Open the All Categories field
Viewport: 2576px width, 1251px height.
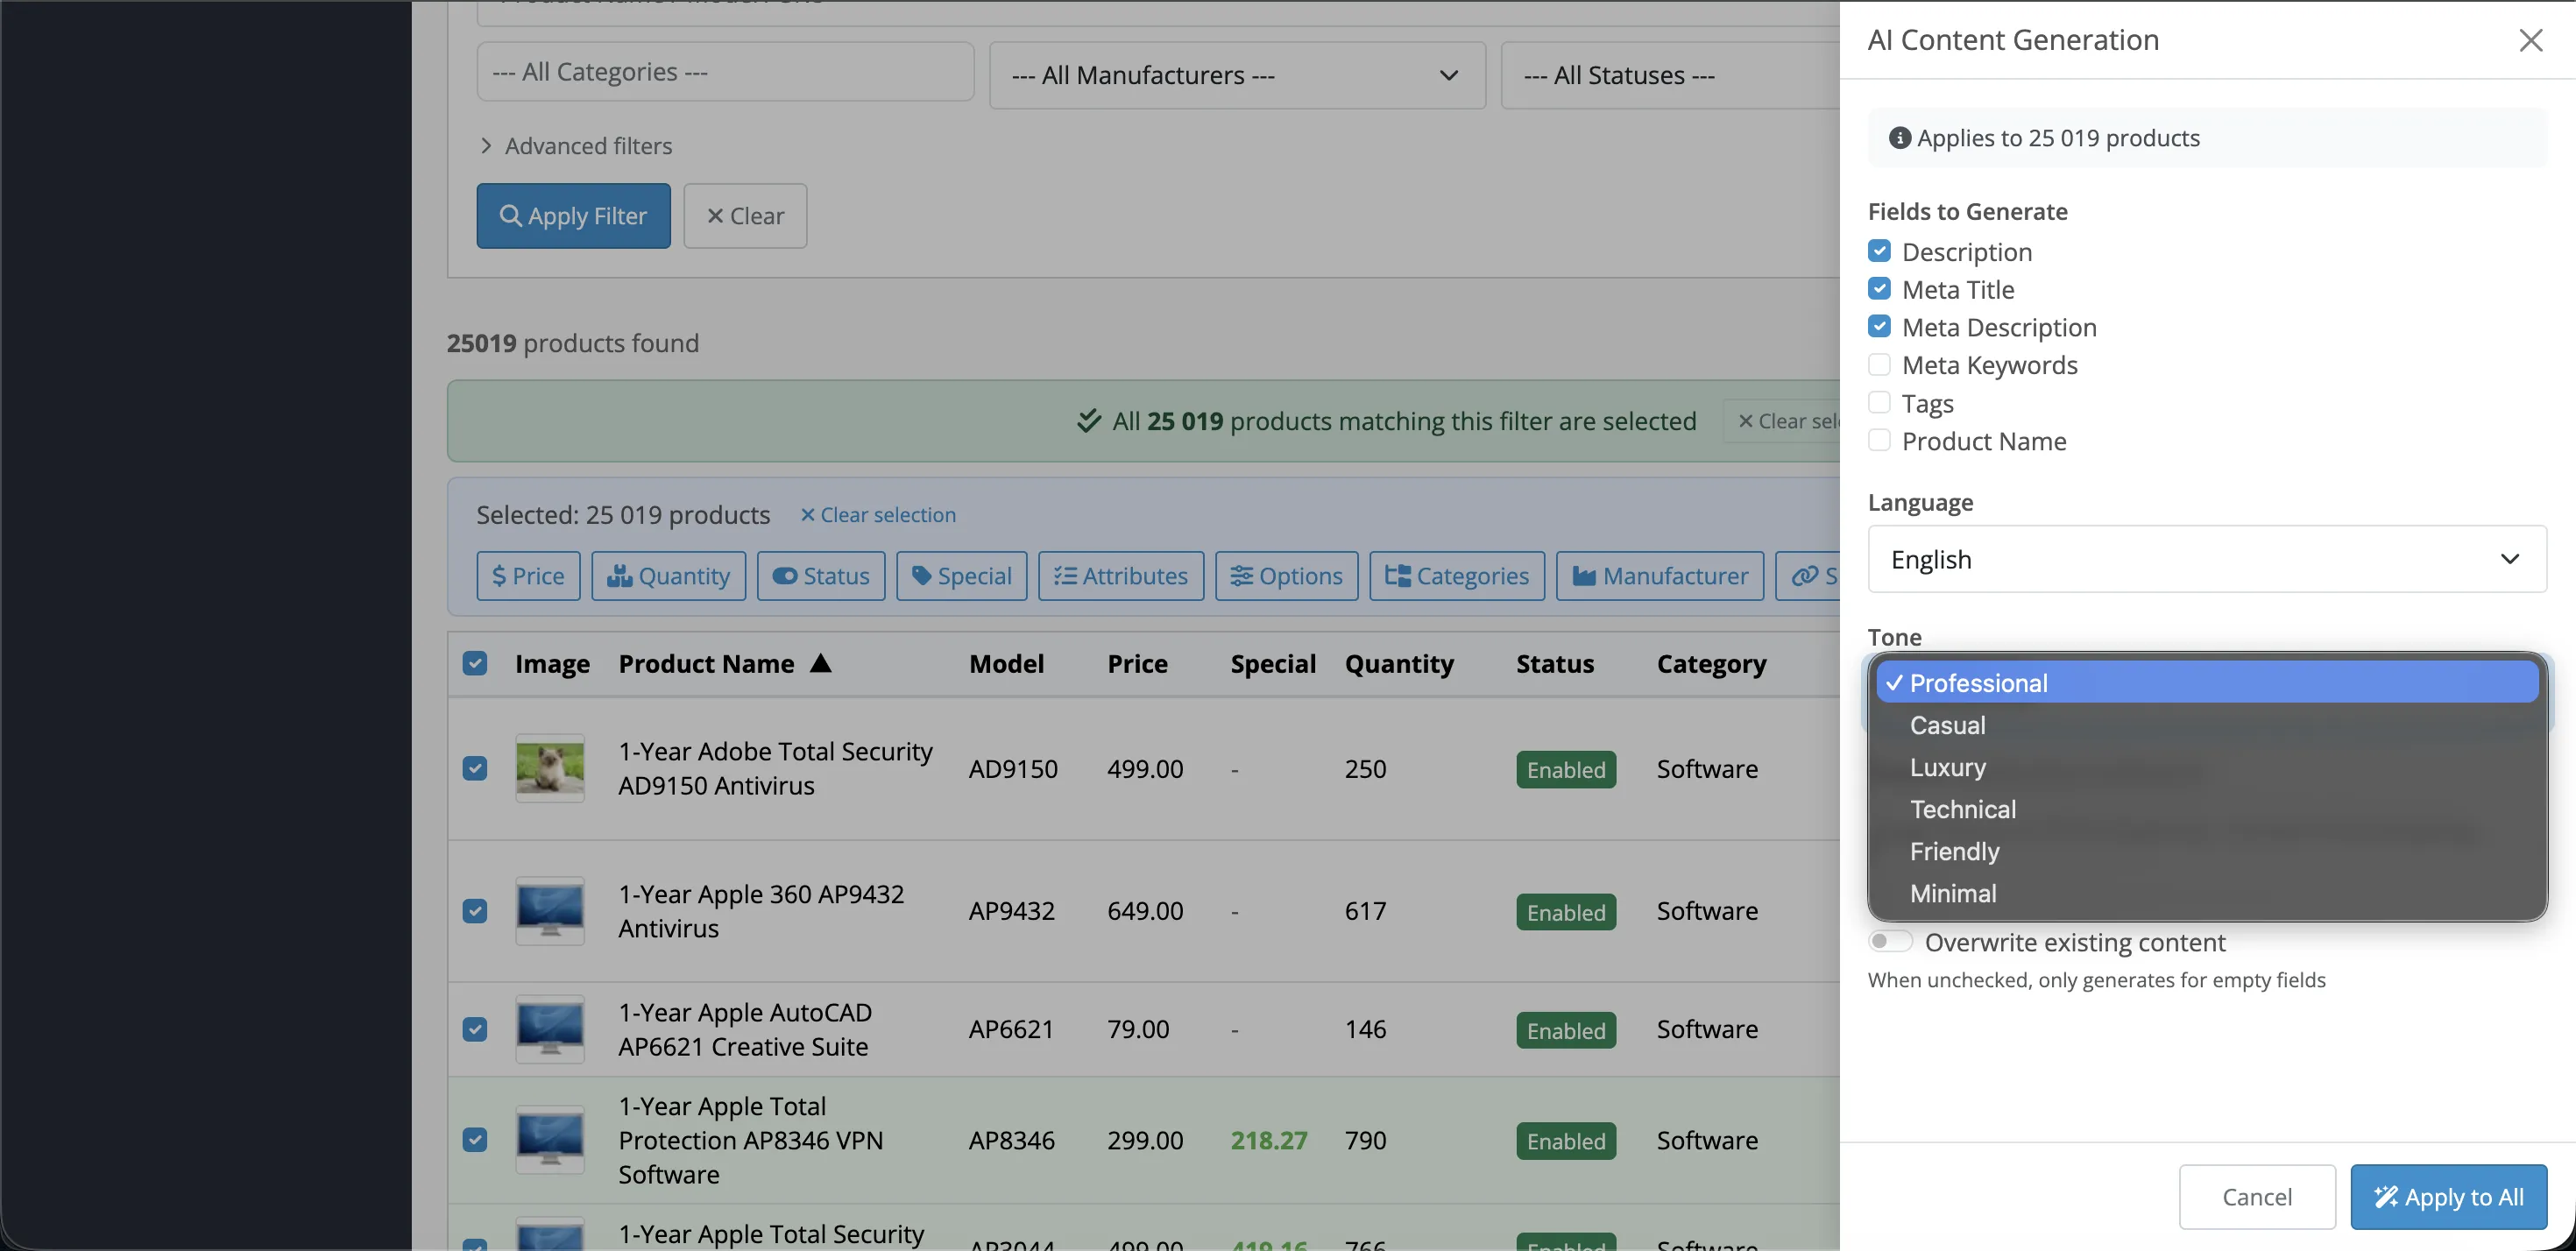(725, 72)
